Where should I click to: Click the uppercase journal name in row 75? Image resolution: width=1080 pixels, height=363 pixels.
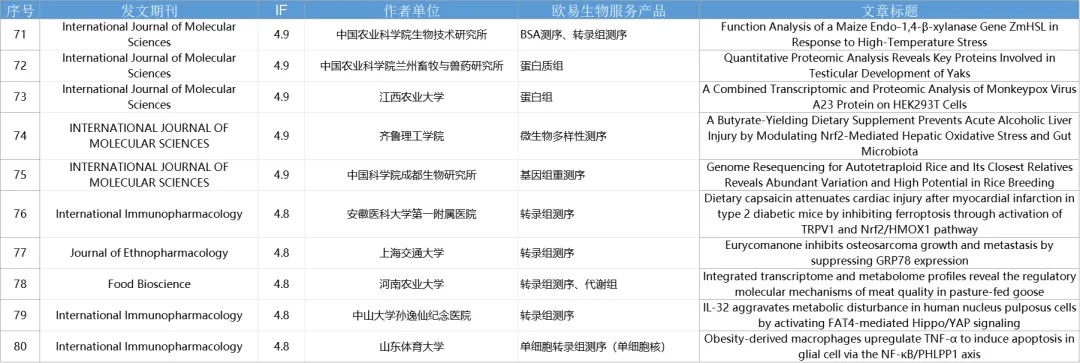tap(149, 175)
